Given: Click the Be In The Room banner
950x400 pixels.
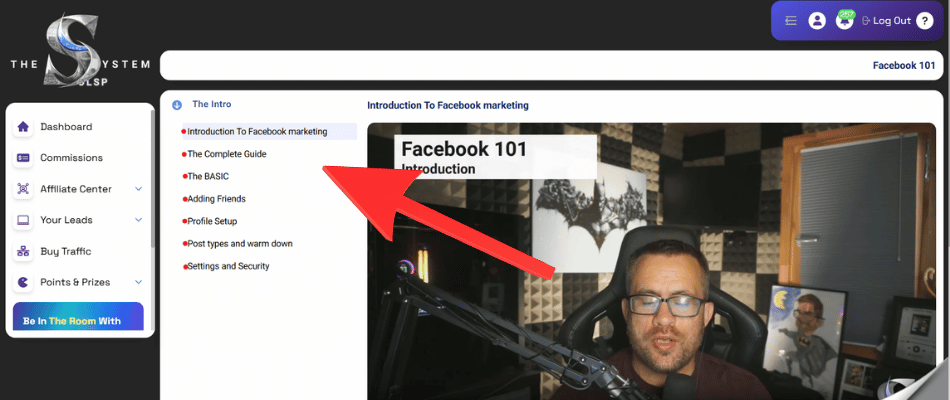Looking at the screenshot, I should pyautogui.click(x=78, y=318).
